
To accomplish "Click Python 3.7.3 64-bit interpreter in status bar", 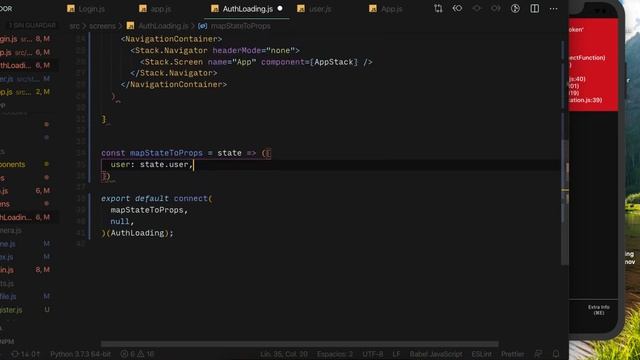I will click(80, 354).
